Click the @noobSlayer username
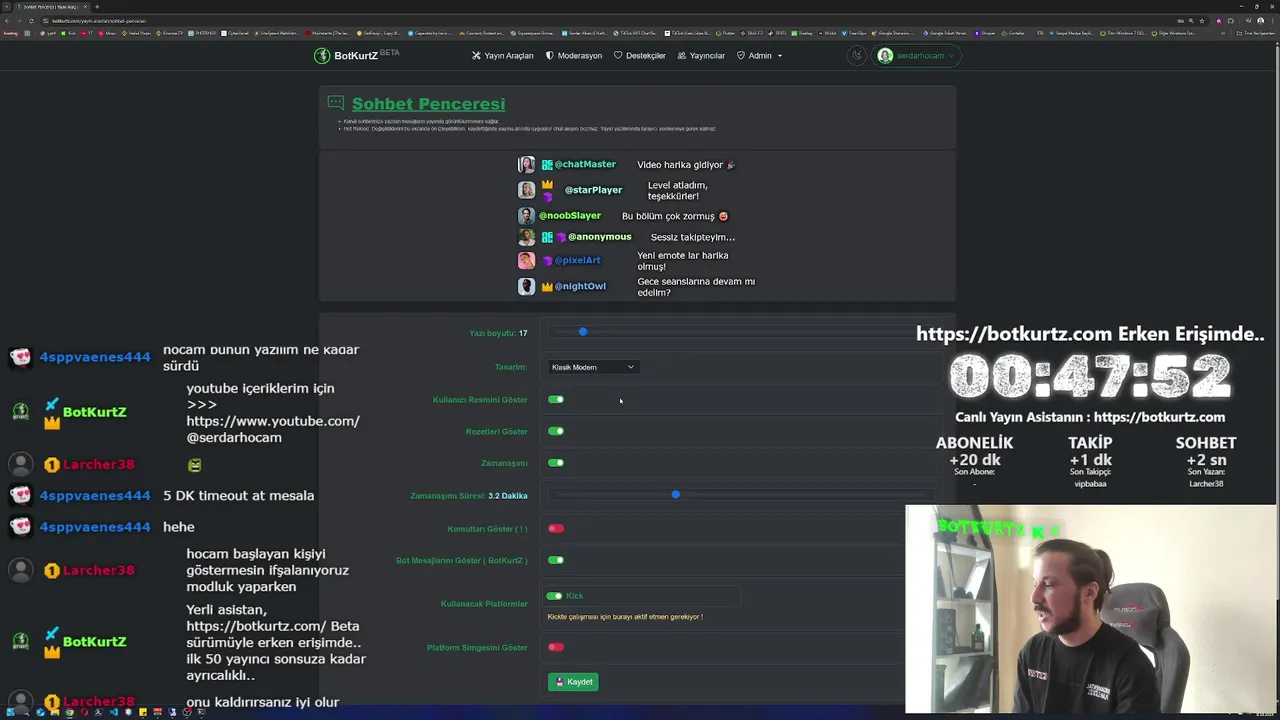The width and height of the screenshot is (1280, 720). [570, 215]
